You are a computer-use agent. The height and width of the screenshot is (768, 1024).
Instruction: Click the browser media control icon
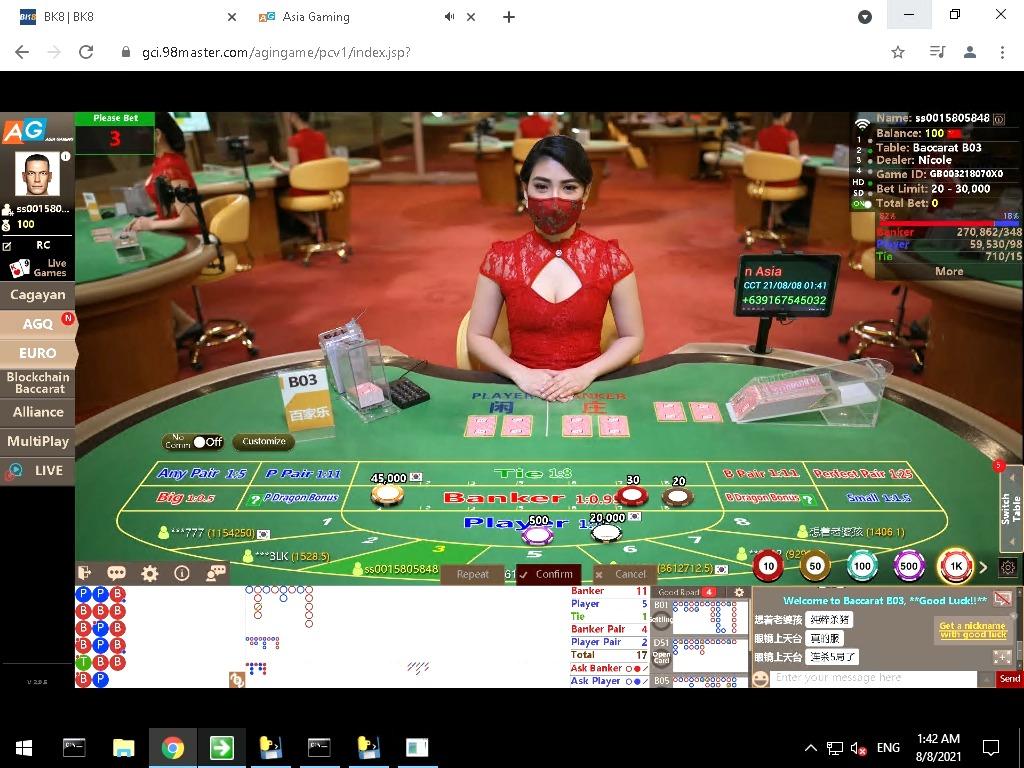pyautogui.click(x=937, y=52)
